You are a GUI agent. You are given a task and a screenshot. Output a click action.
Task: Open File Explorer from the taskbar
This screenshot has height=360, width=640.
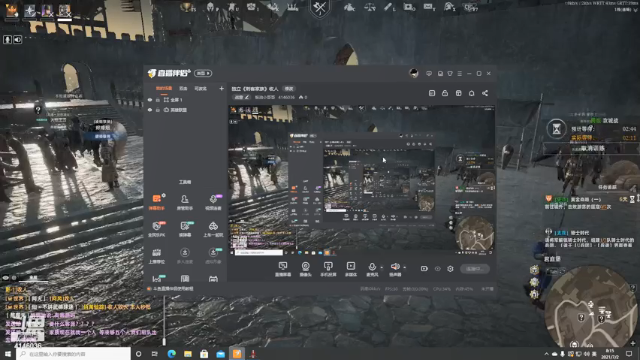click(188, 353)
